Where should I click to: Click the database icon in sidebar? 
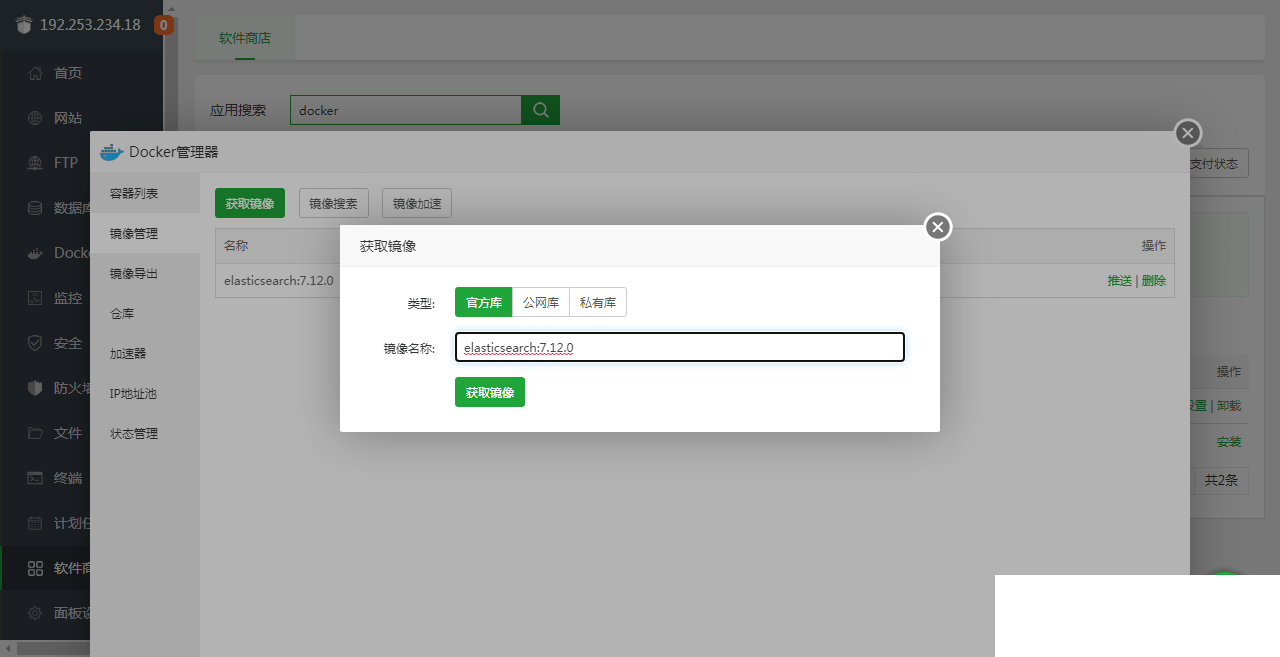(x=35, y=208)
